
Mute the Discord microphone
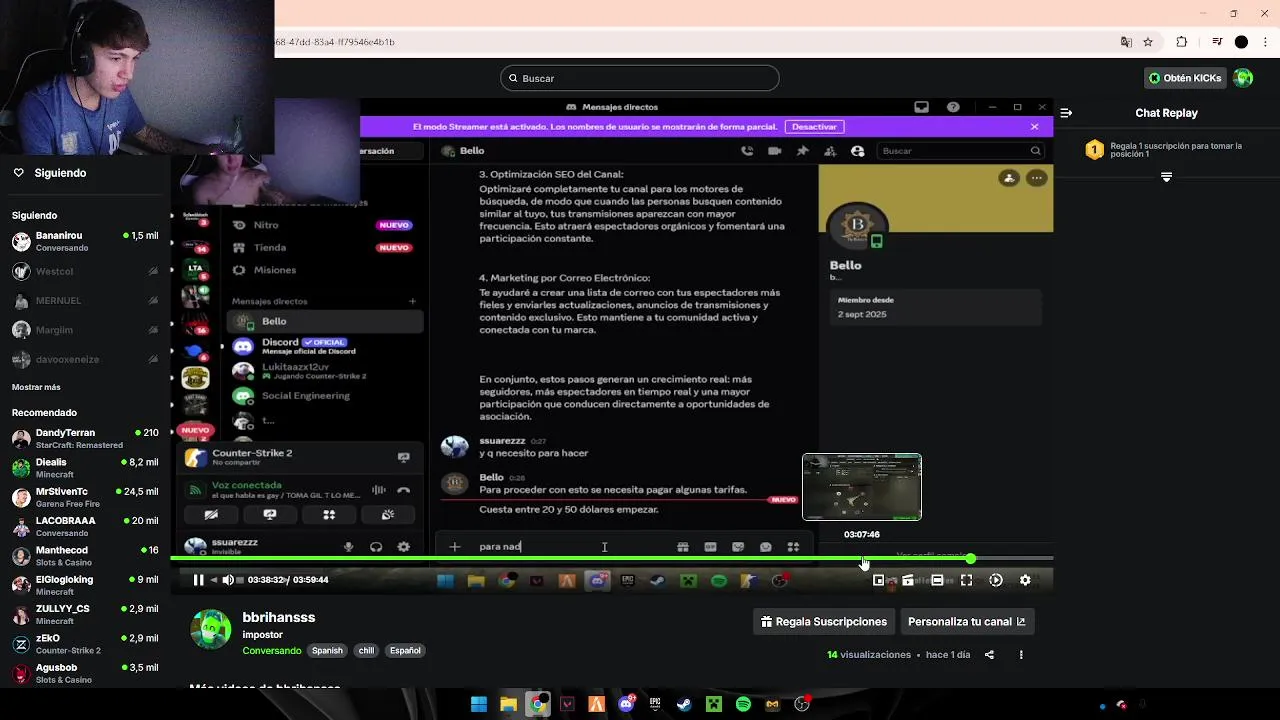pyautogui.click(x=348, y=547)
